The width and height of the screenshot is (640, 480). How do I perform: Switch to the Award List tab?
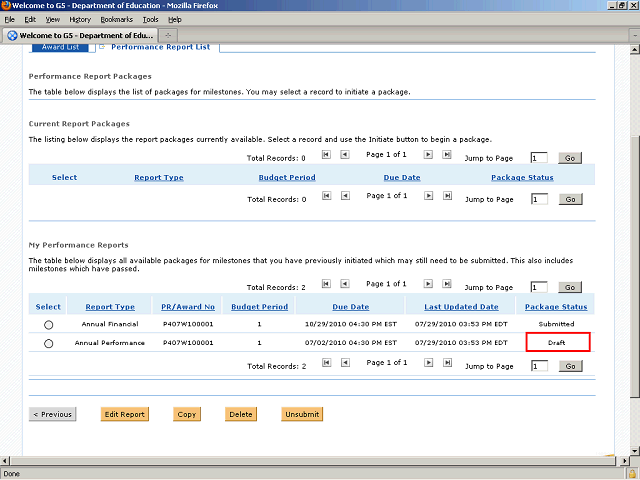click(63, 46)
